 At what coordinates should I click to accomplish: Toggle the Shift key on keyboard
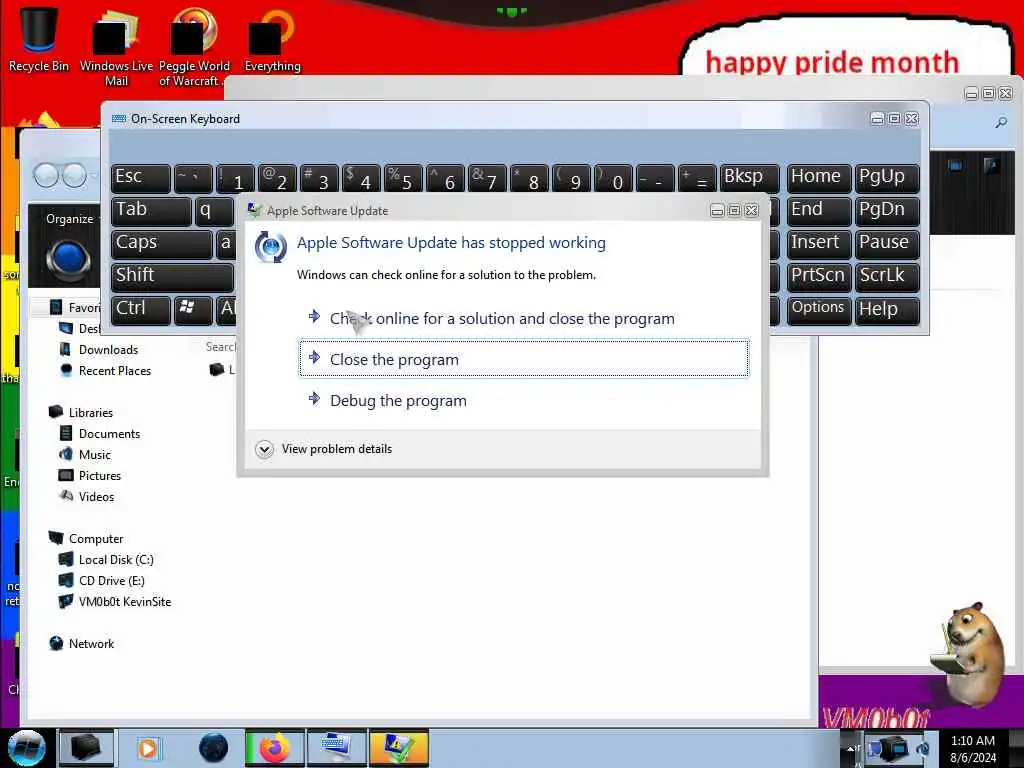tap(172, 277)
